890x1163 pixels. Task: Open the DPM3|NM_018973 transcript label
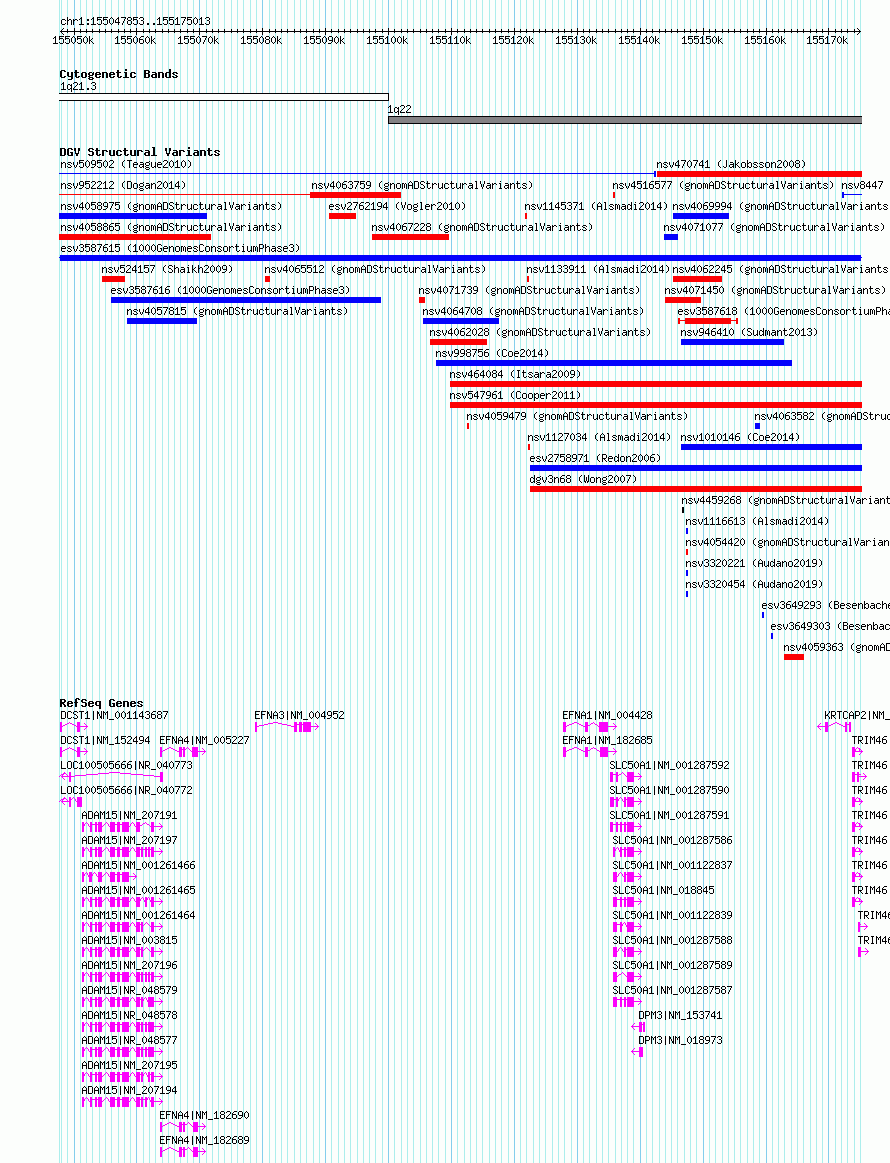click(680, 1040)
